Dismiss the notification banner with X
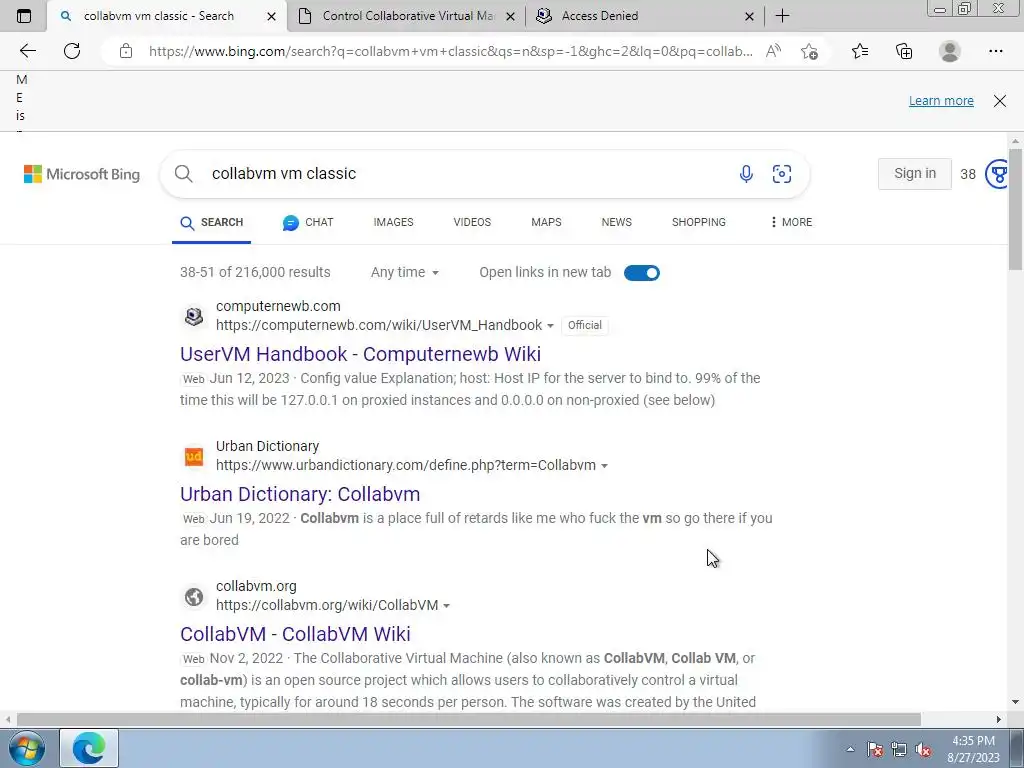 [x=1000, y=101]
